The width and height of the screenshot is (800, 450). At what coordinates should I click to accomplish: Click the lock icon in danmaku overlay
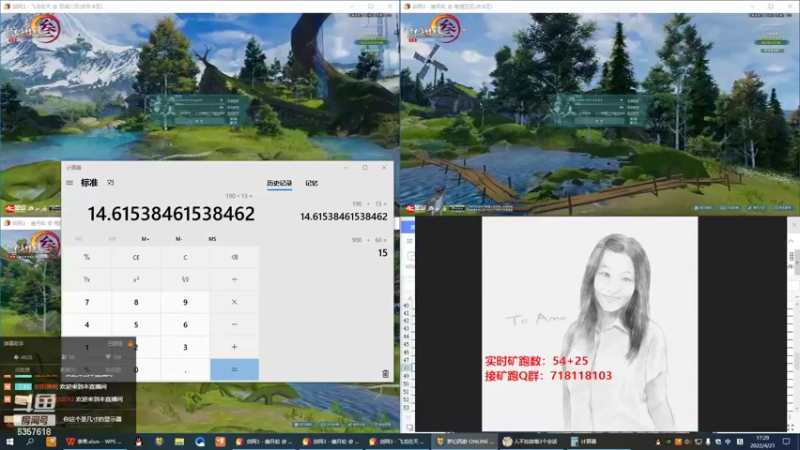[x=131, y=343]
